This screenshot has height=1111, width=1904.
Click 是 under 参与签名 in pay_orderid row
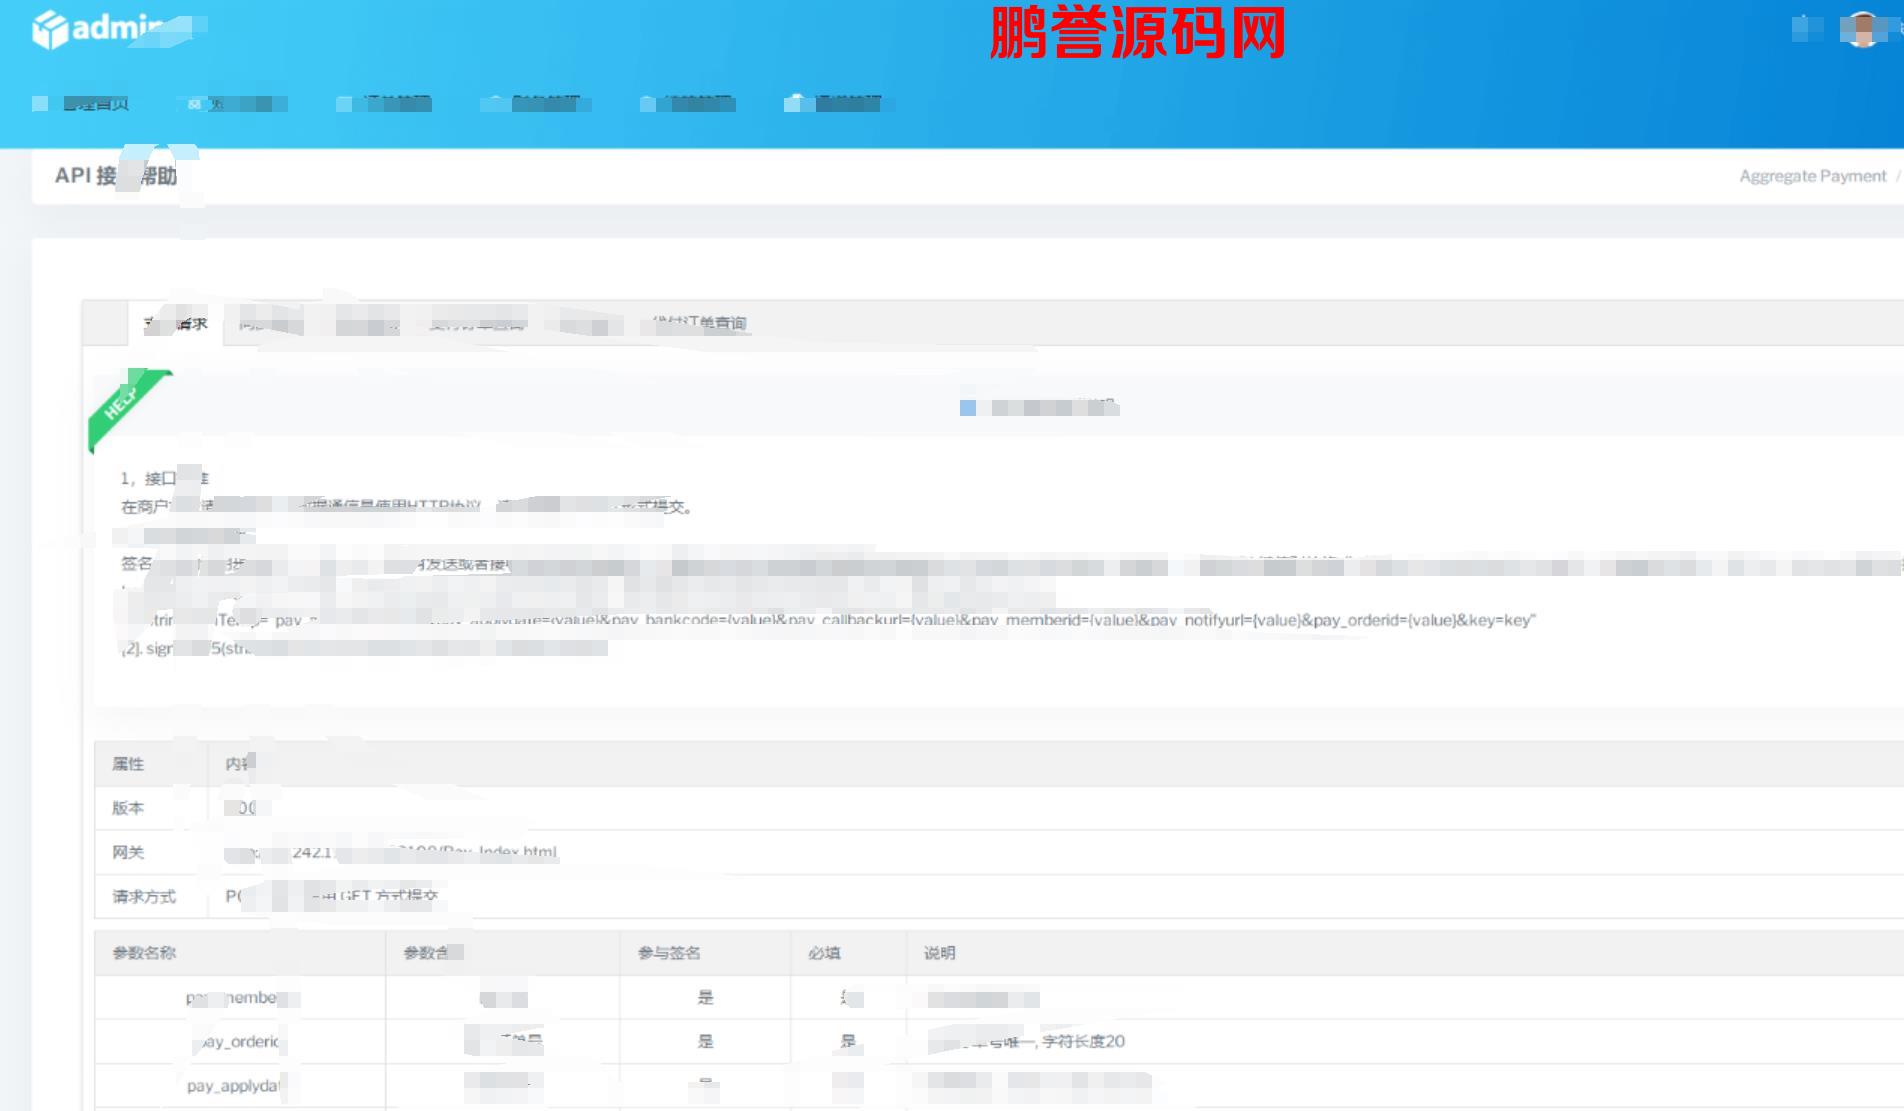click(x=705, y=1041)
